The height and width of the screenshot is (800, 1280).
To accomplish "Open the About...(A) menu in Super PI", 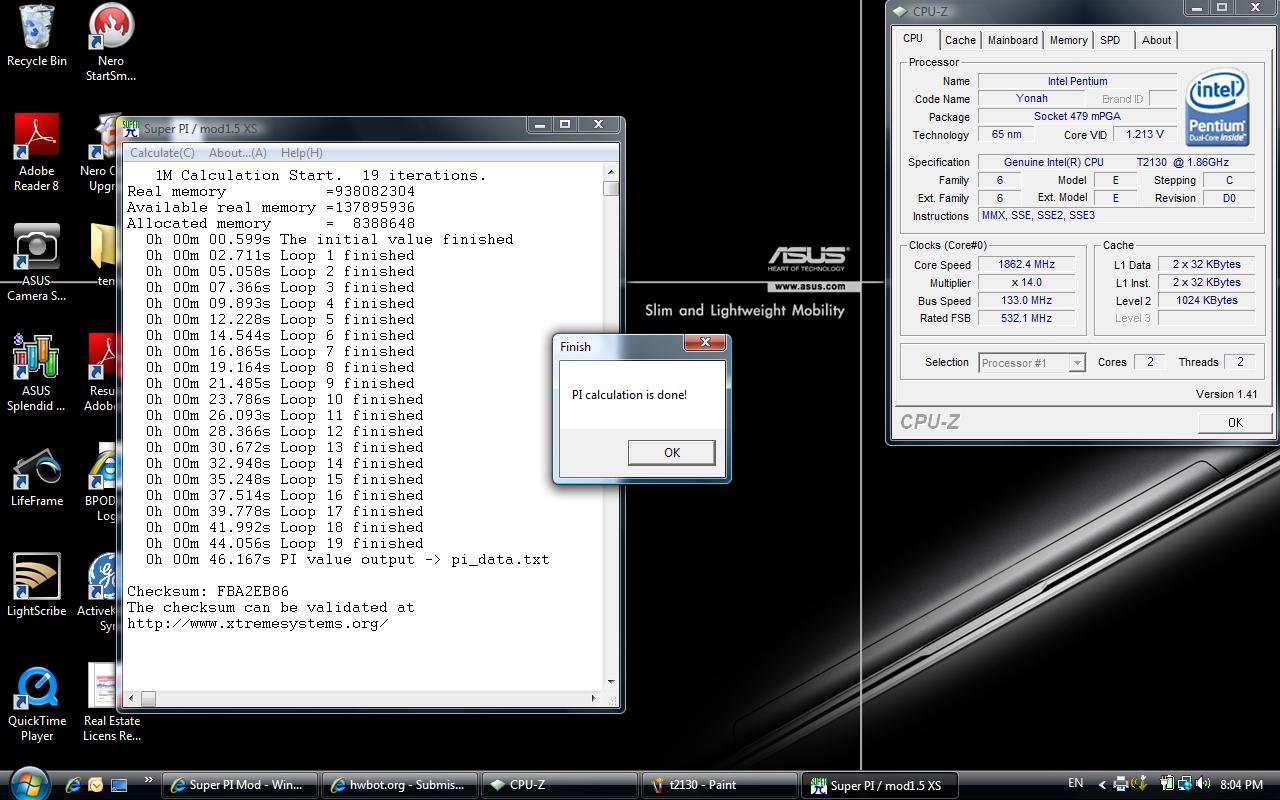I will [237, 153].
